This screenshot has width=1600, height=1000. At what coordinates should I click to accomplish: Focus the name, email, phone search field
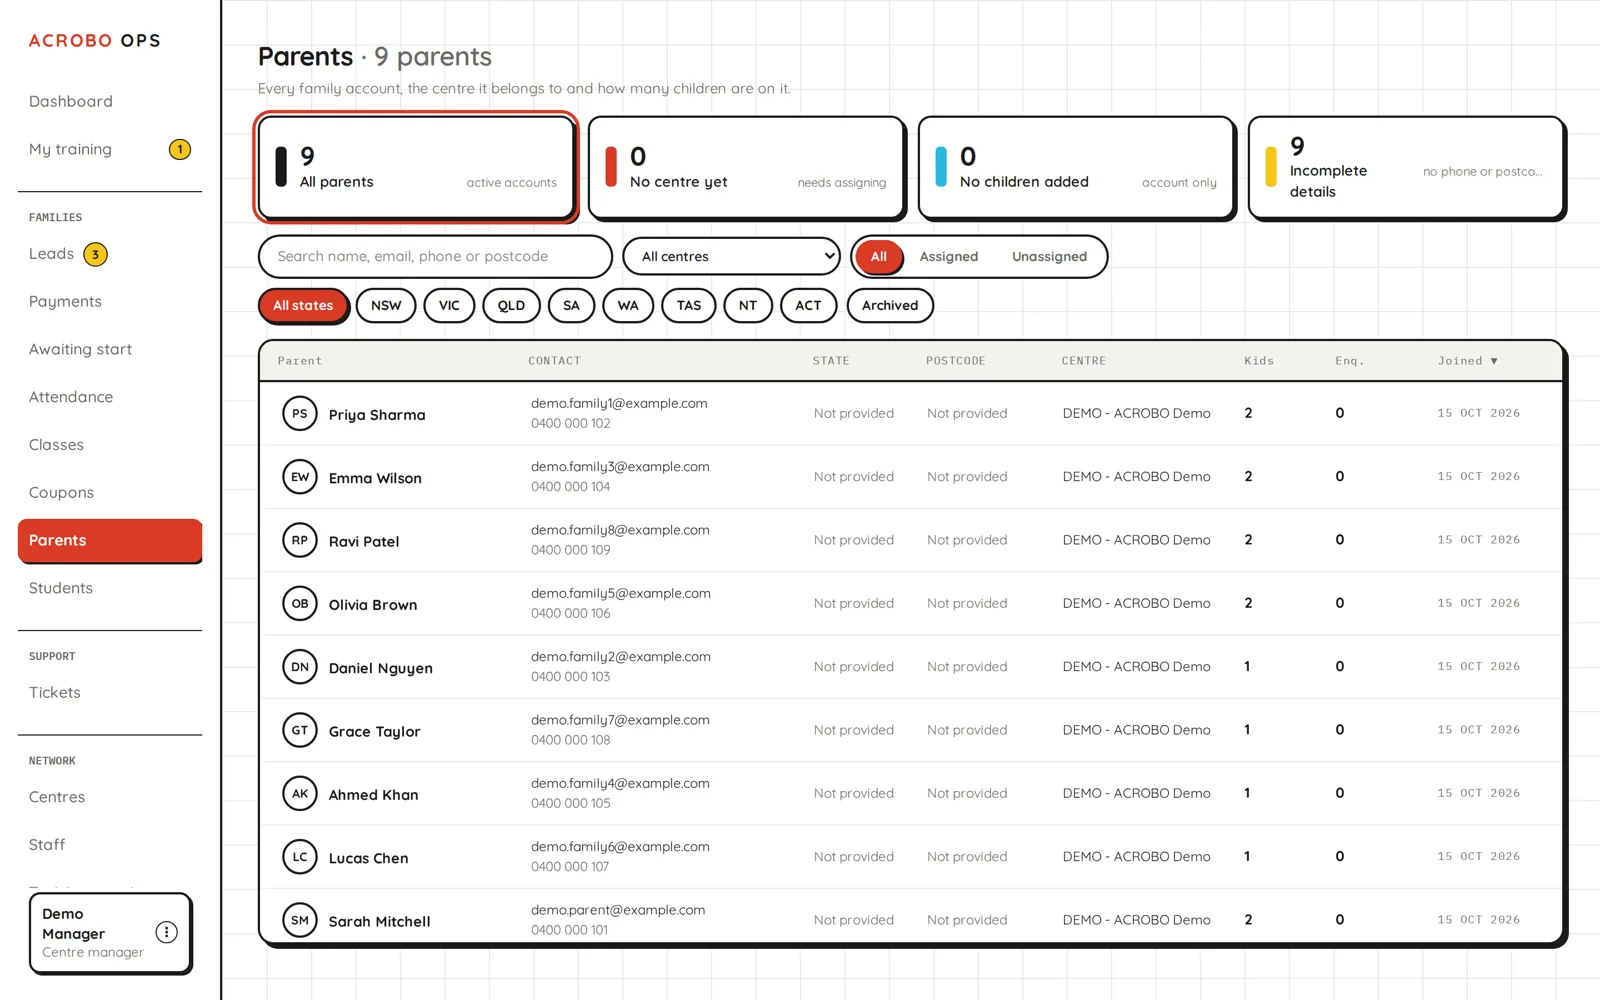click(435, 256)
